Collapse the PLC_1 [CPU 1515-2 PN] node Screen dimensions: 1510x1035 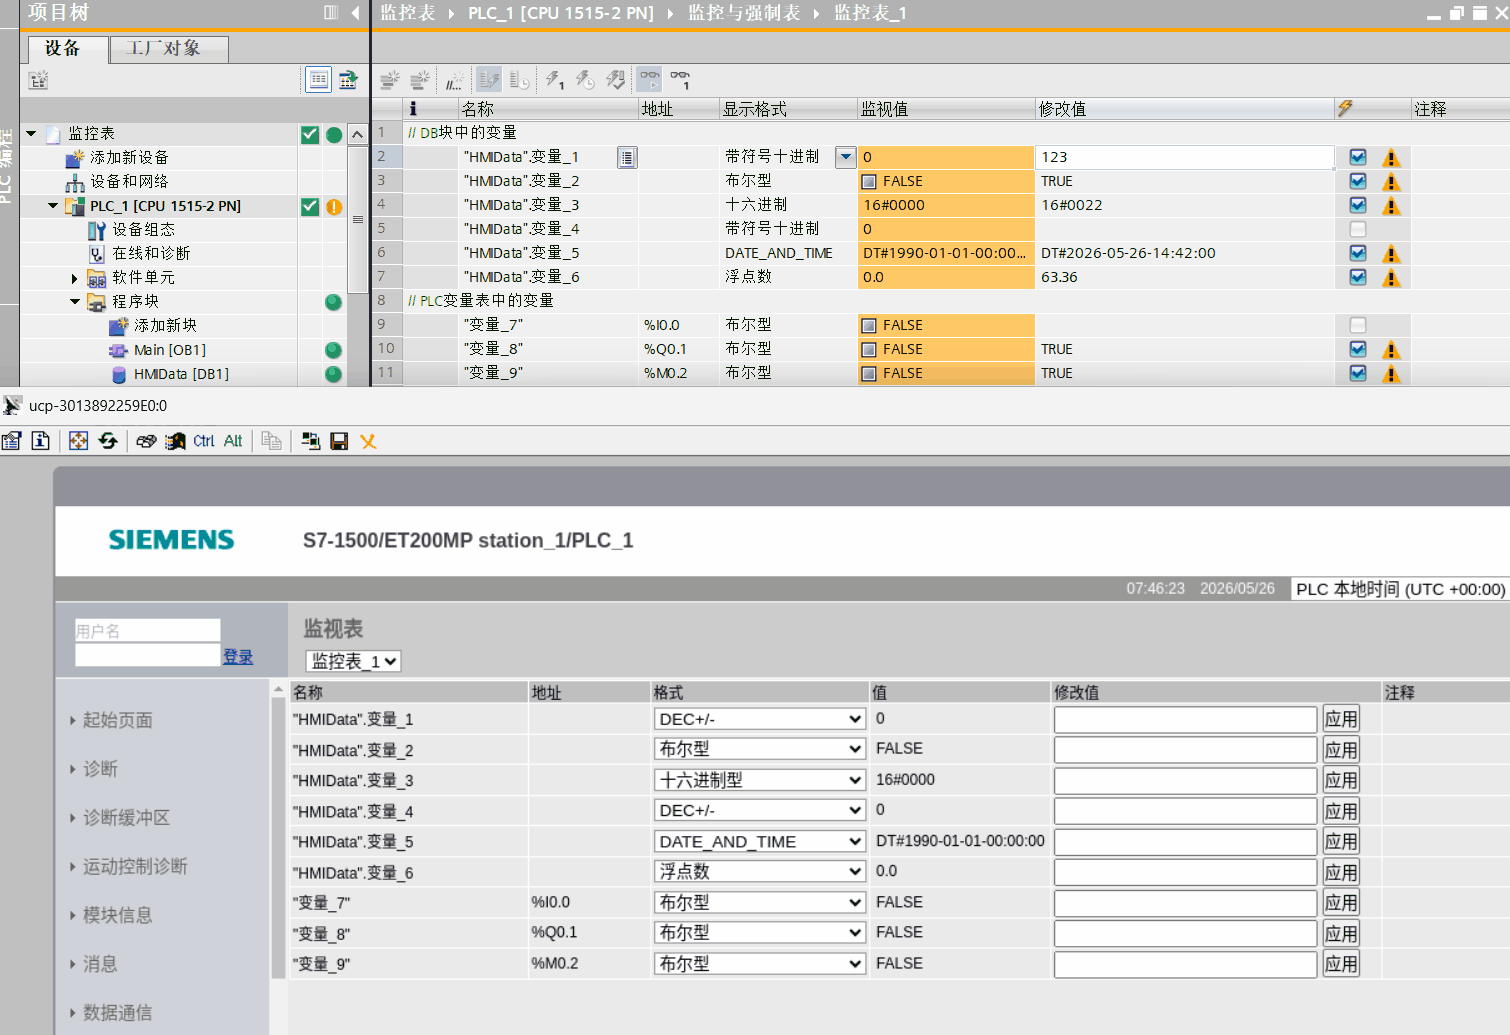[53, 206]
